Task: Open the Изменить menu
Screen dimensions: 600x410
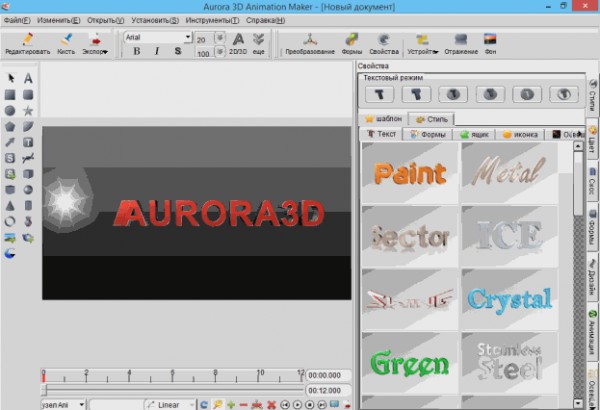Action: pos(59,20)
